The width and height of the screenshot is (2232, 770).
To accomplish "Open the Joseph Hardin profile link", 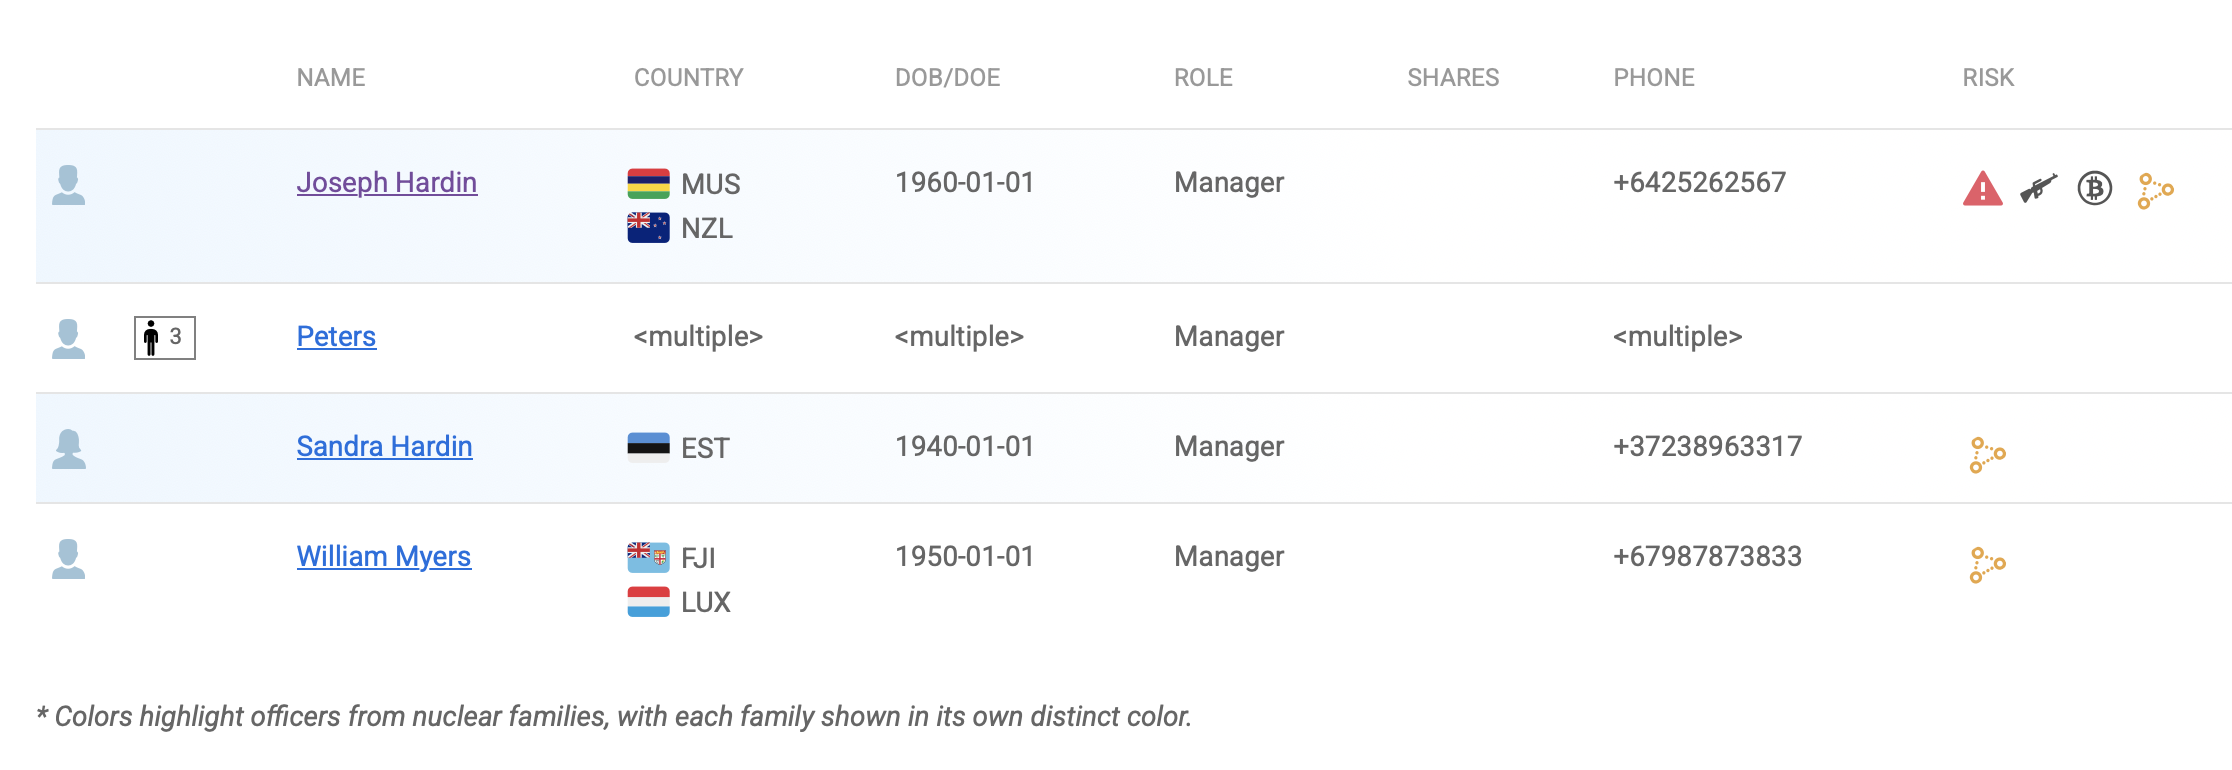I will [387, 182].
